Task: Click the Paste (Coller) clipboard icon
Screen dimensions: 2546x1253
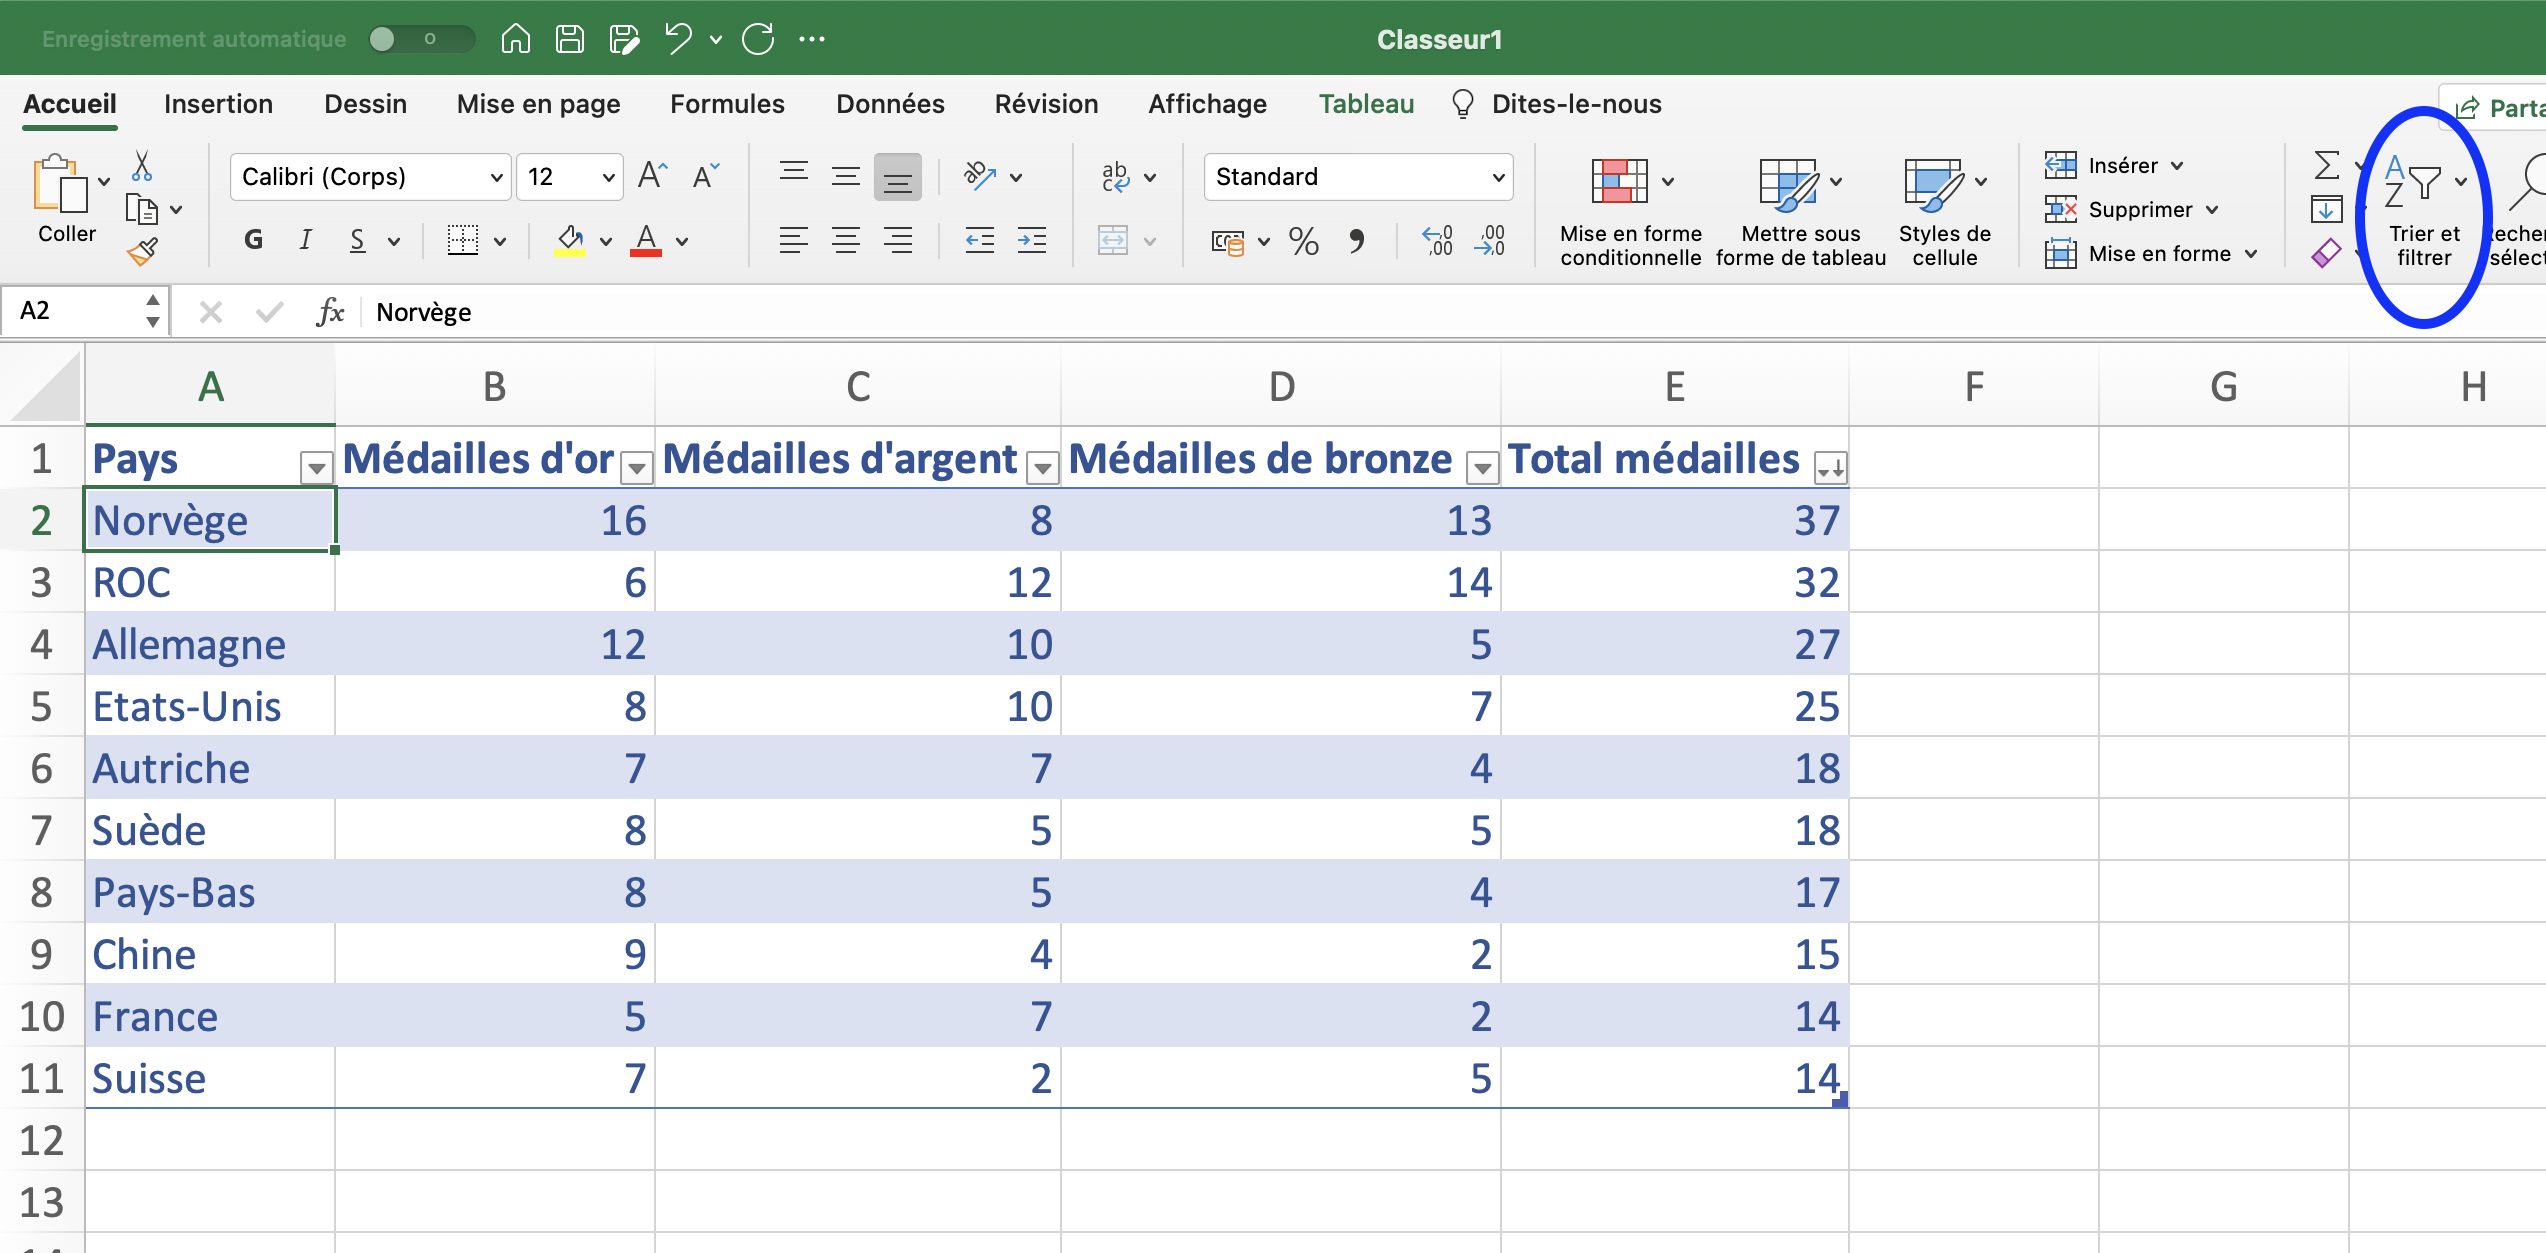Action: click(x=59, y=184)
